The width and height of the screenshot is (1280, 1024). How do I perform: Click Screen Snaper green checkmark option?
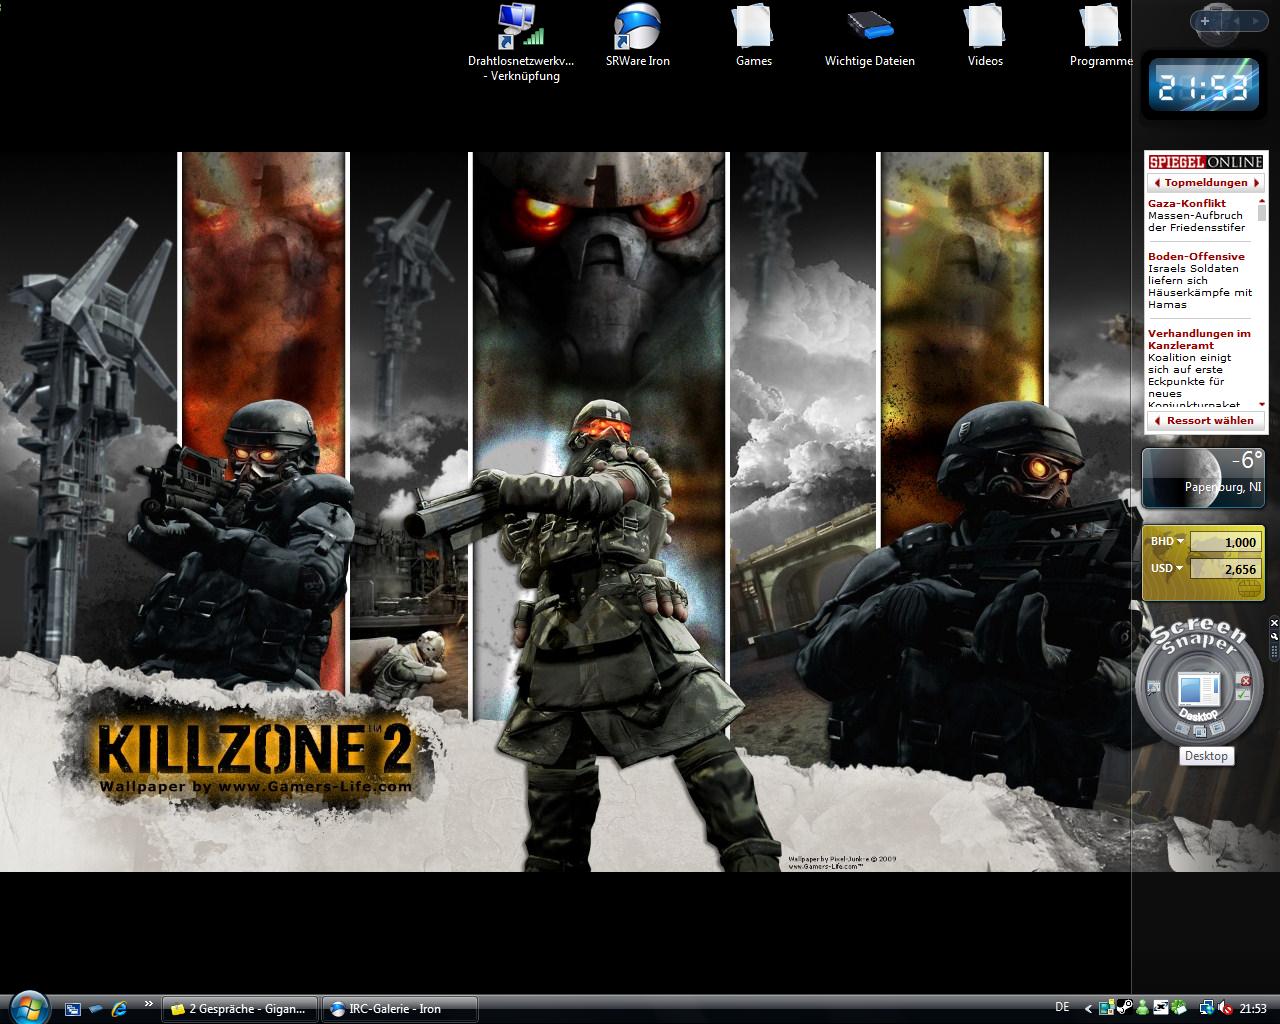1243,694
